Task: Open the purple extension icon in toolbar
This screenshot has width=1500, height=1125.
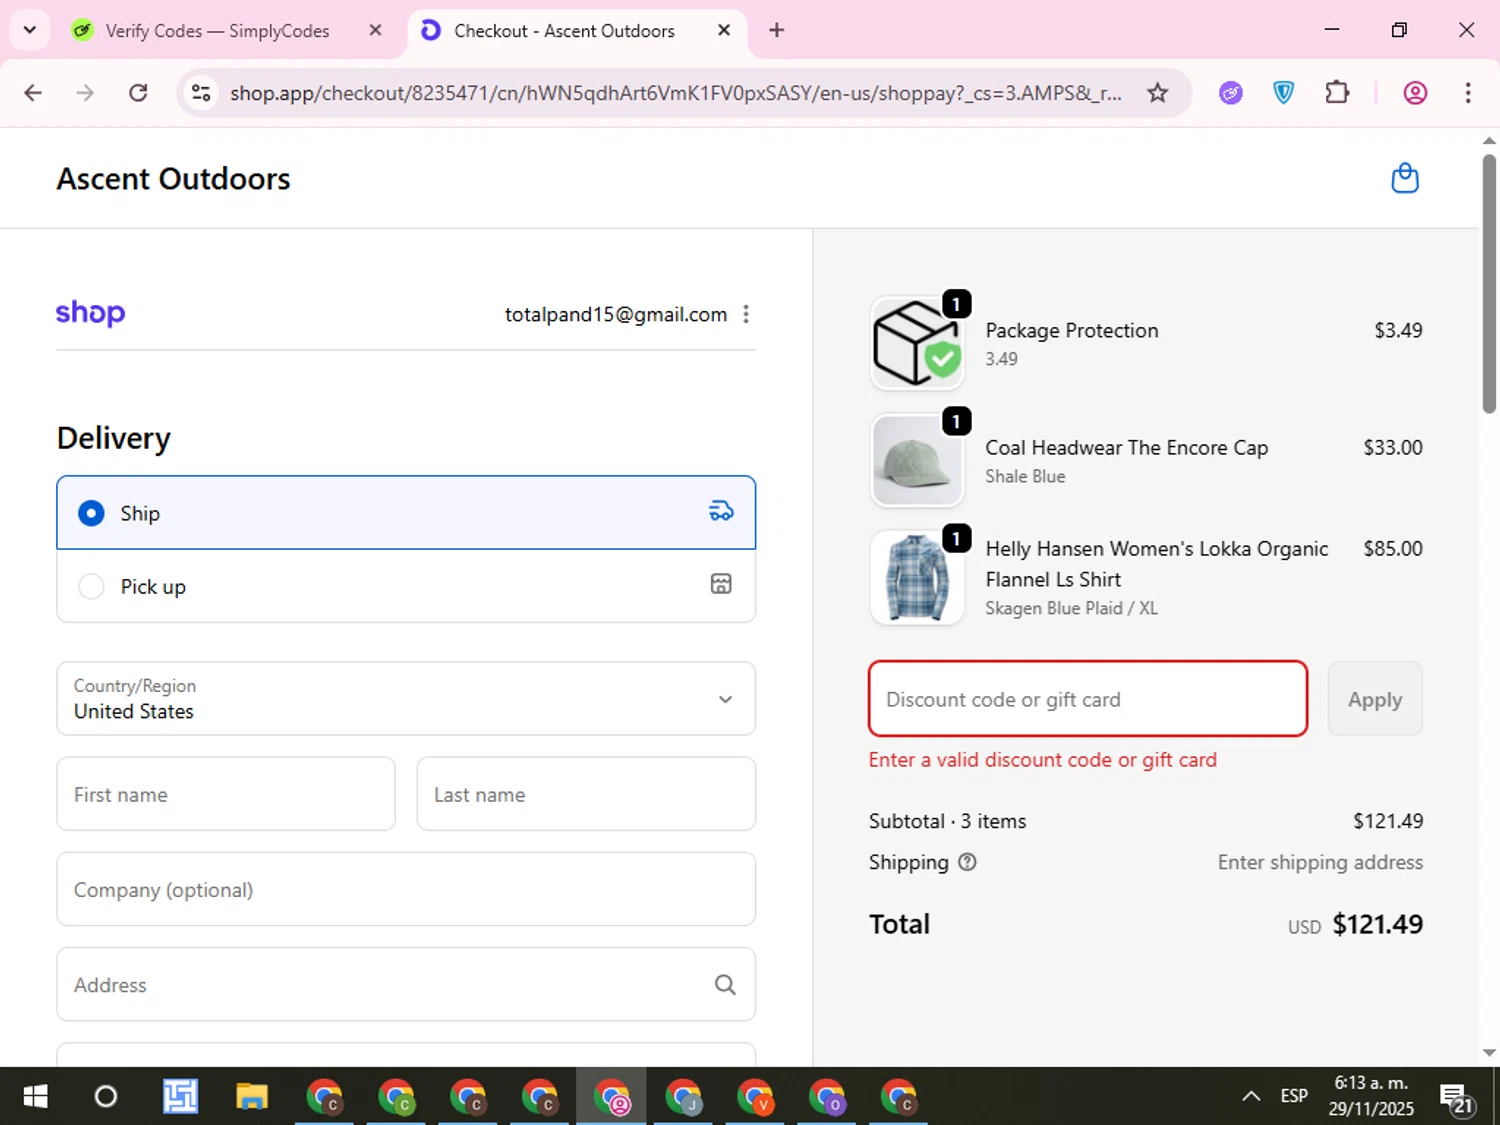Action: 1231,93
